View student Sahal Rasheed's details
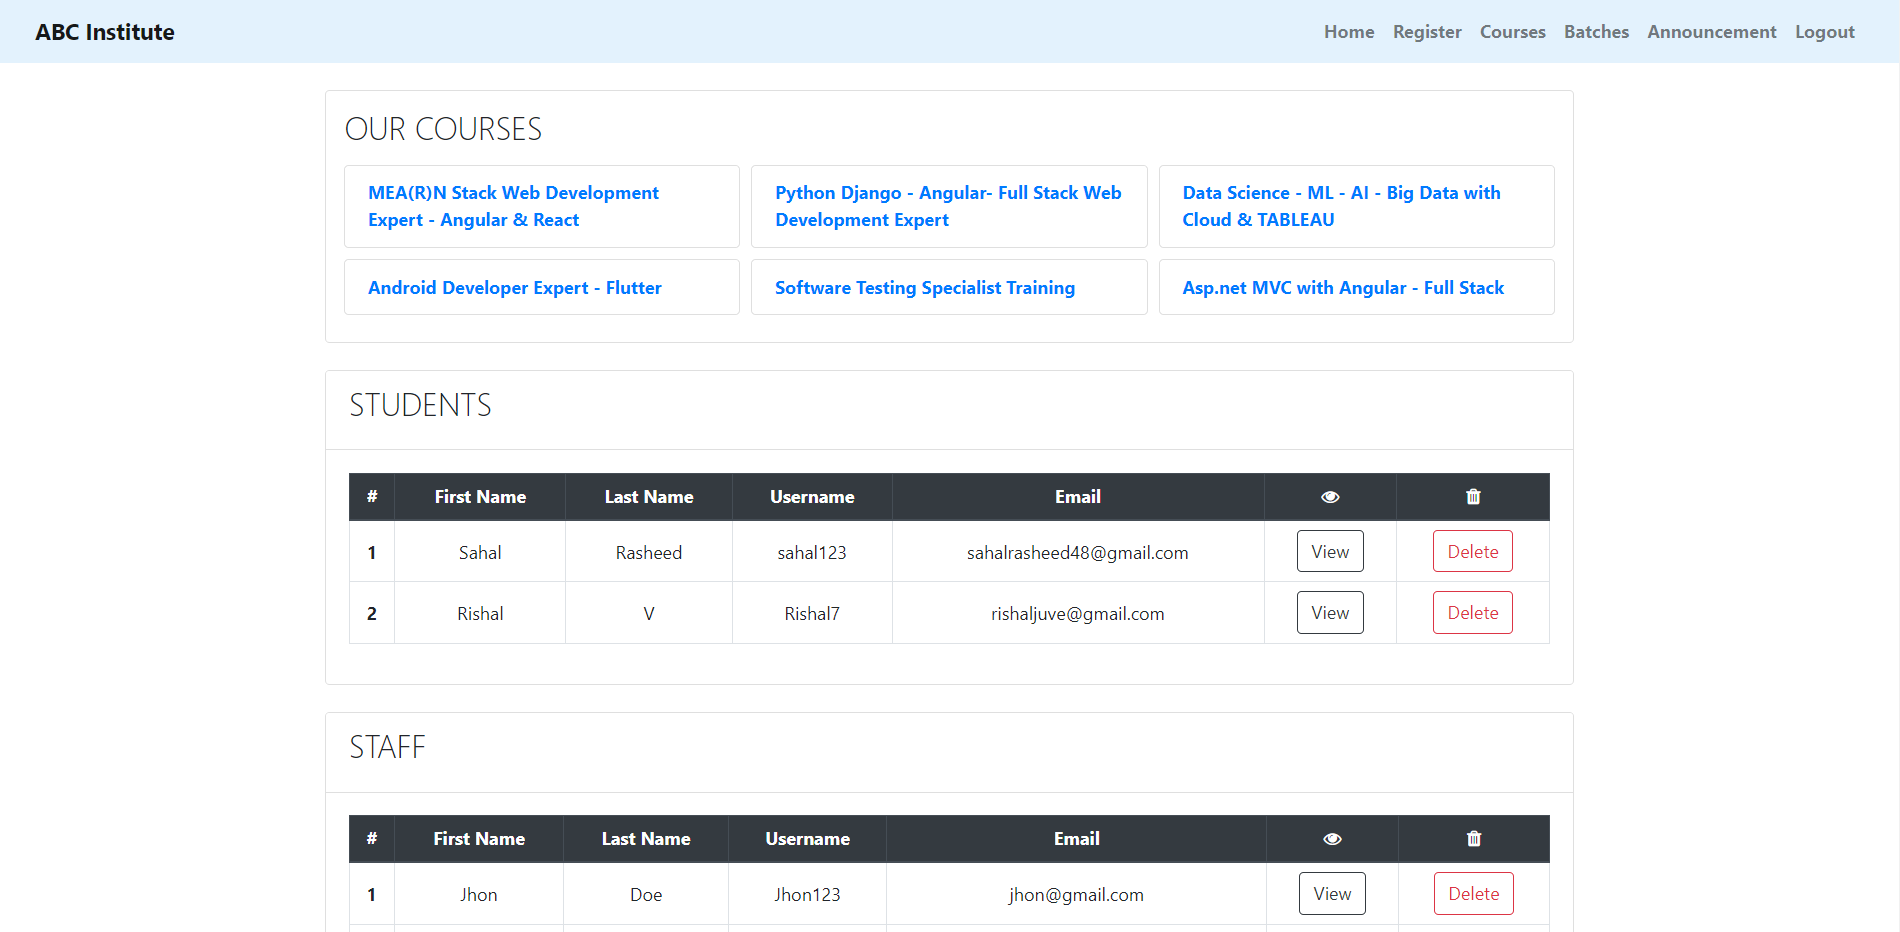 coord(1330,552)
